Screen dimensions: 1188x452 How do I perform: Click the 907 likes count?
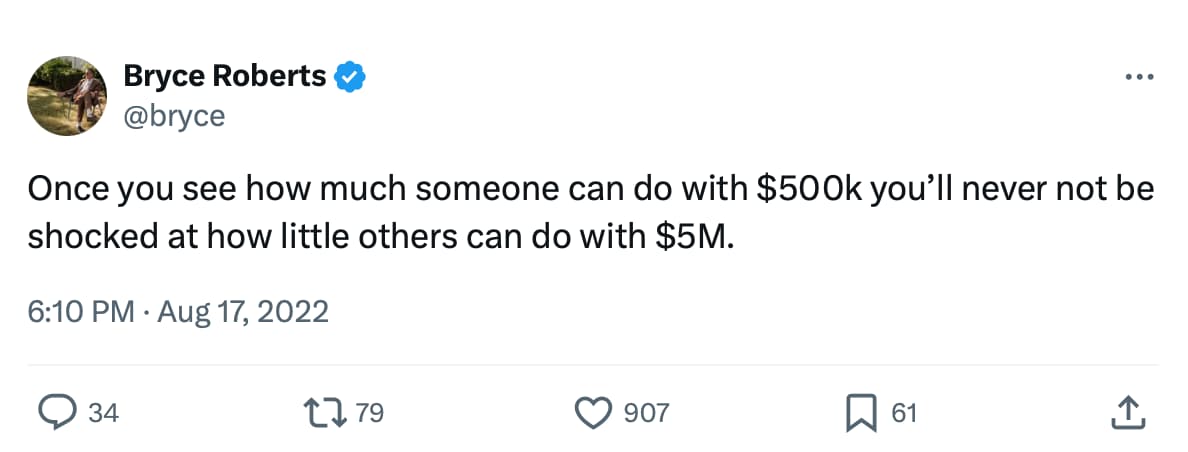[x=646, y=412]
